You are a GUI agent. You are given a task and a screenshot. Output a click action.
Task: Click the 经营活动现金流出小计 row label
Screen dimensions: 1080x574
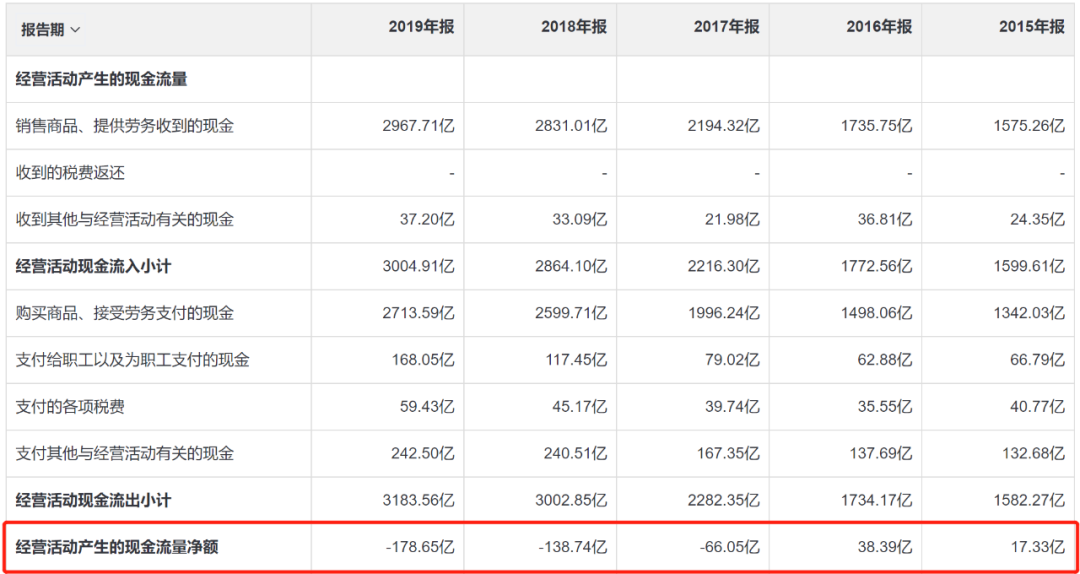tap(94, 500)
